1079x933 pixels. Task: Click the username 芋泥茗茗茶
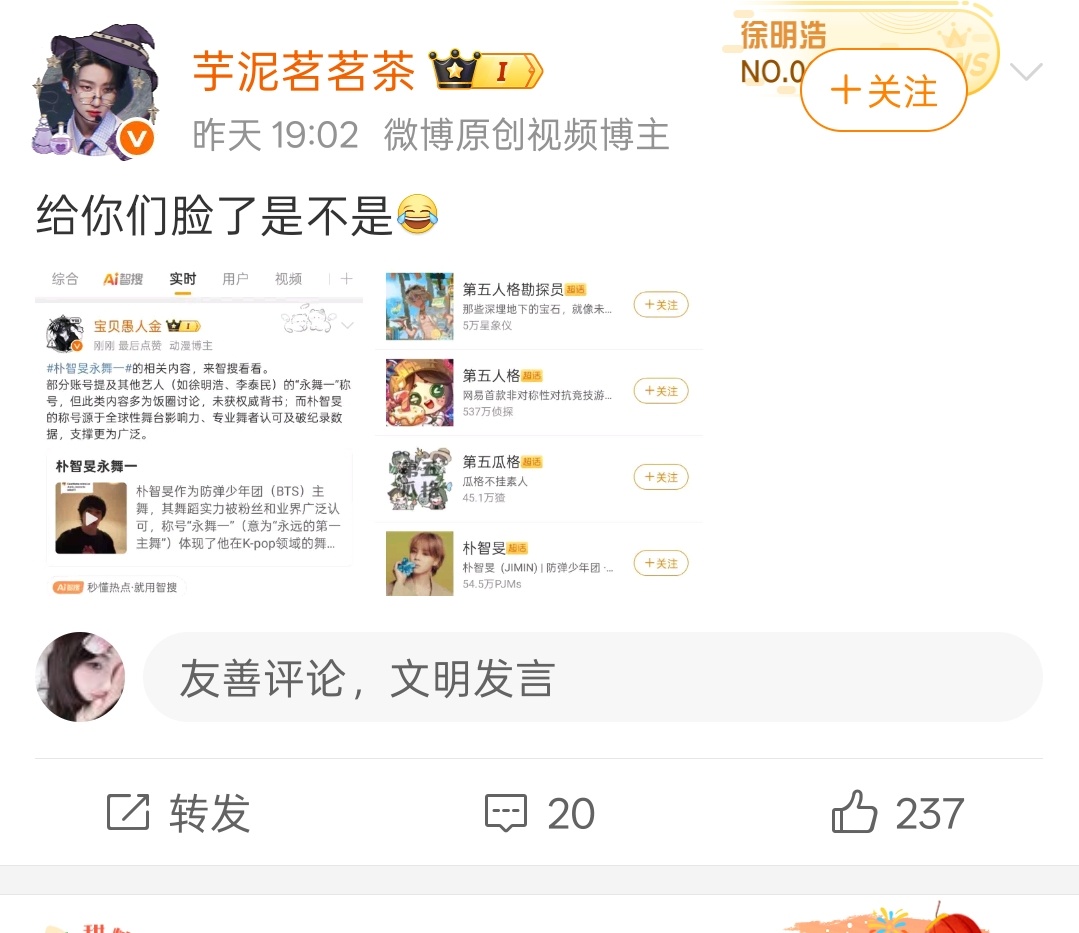pos(303,71)
